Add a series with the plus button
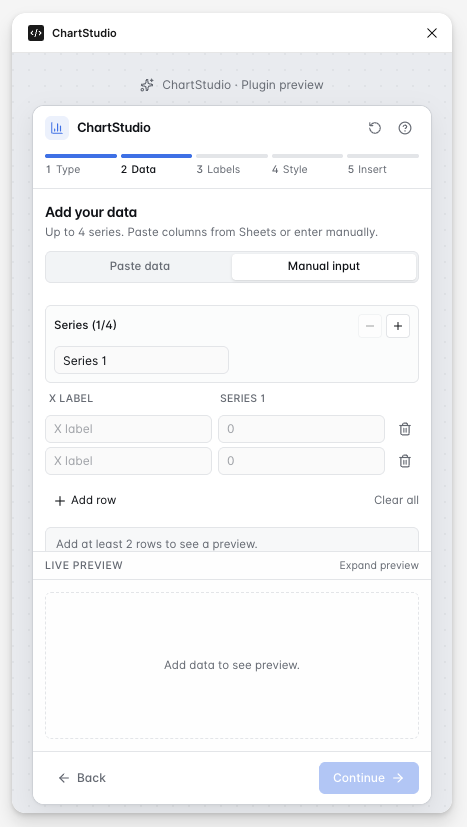The width and height of the screenshot is (467, 827). pyautogui.click(x=398, y=326)
